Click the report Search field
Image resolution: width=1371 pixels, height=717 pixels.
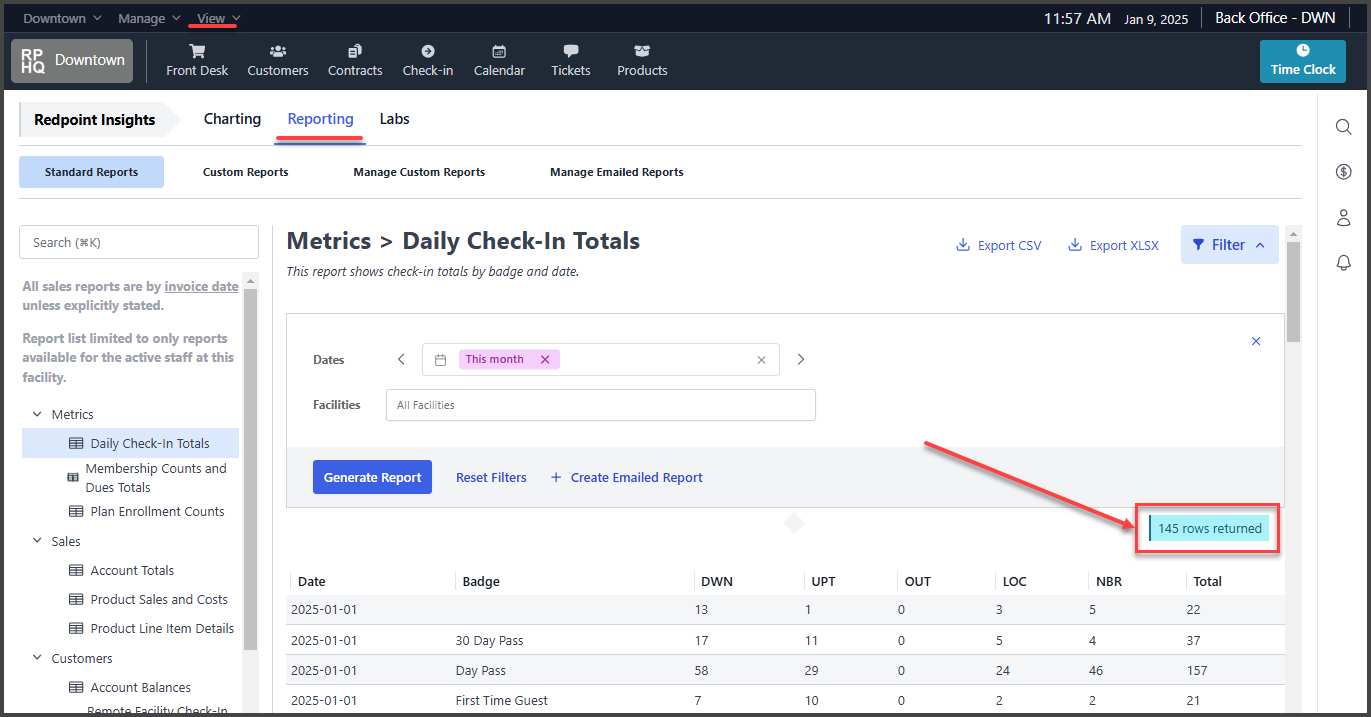(139, 242)
